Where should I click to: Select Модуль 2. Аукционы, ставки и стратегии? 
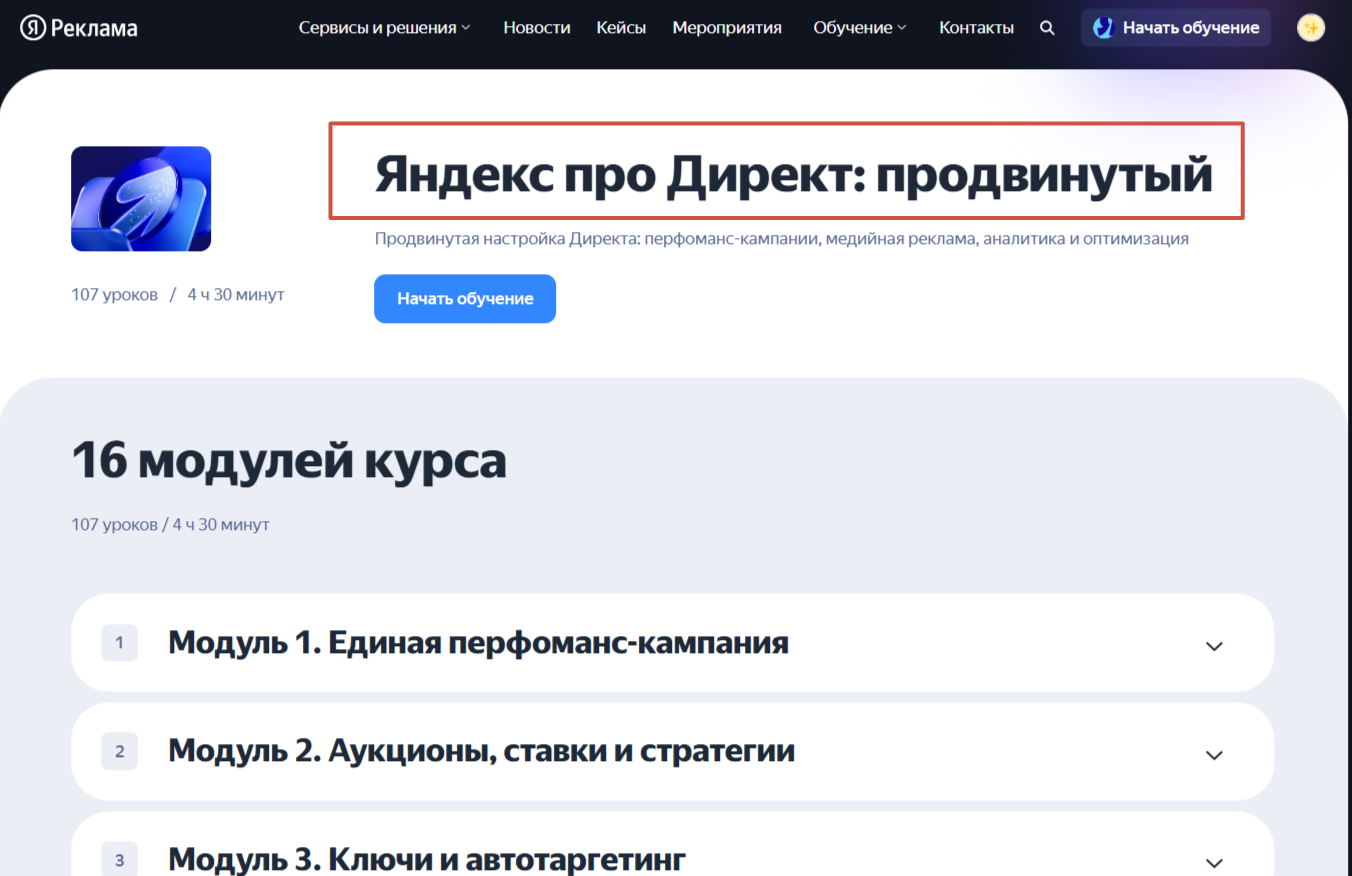pos(481,750)
